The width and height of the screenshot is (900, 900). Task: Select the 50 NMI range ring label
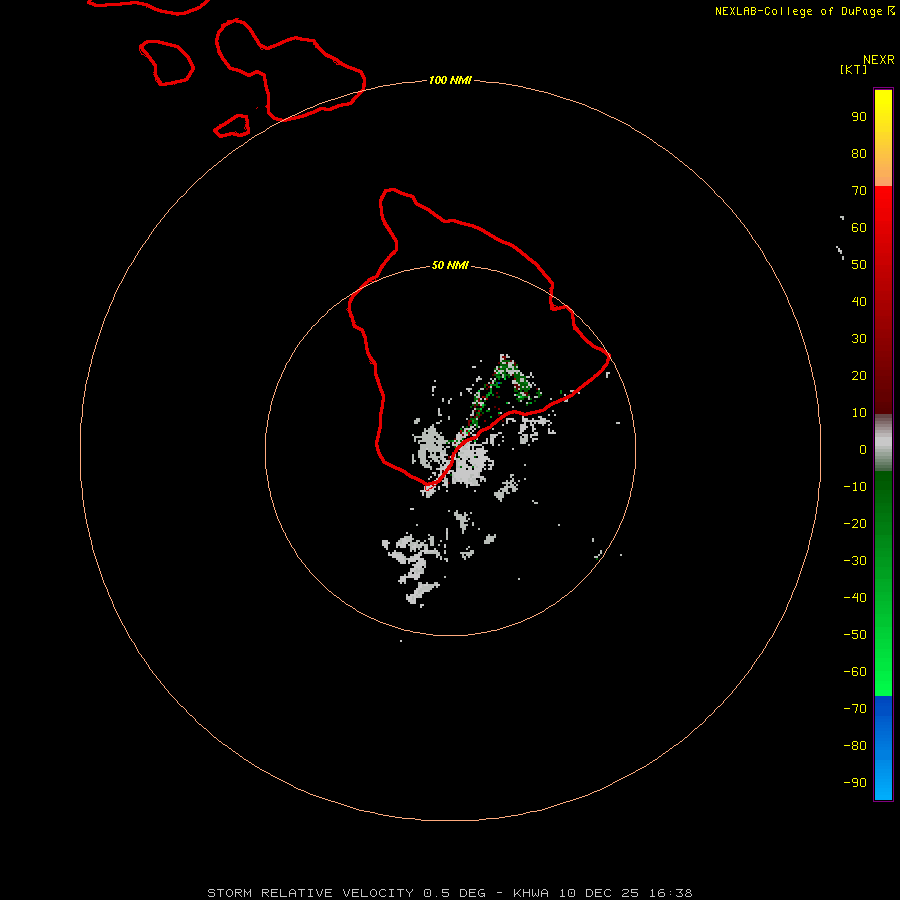[x=450, y=265]
